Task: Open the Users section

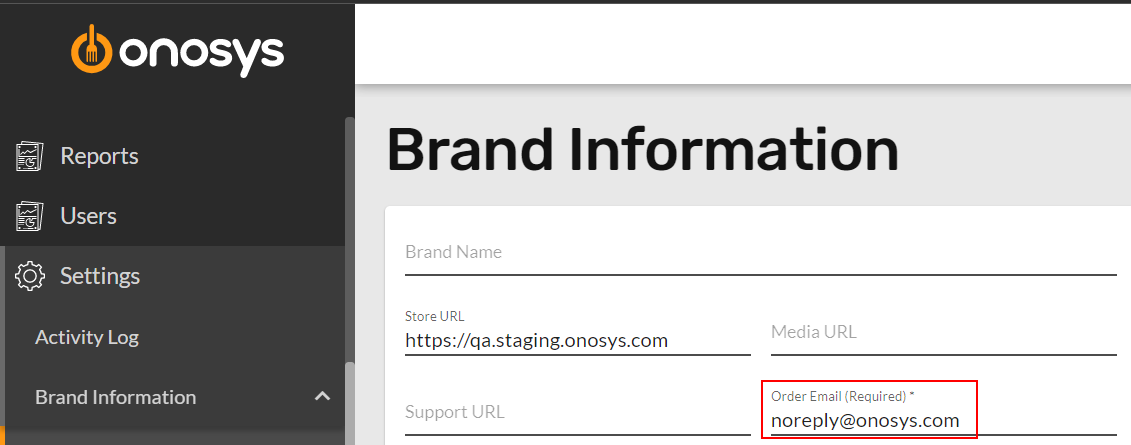Action: [x=88, y=216]
